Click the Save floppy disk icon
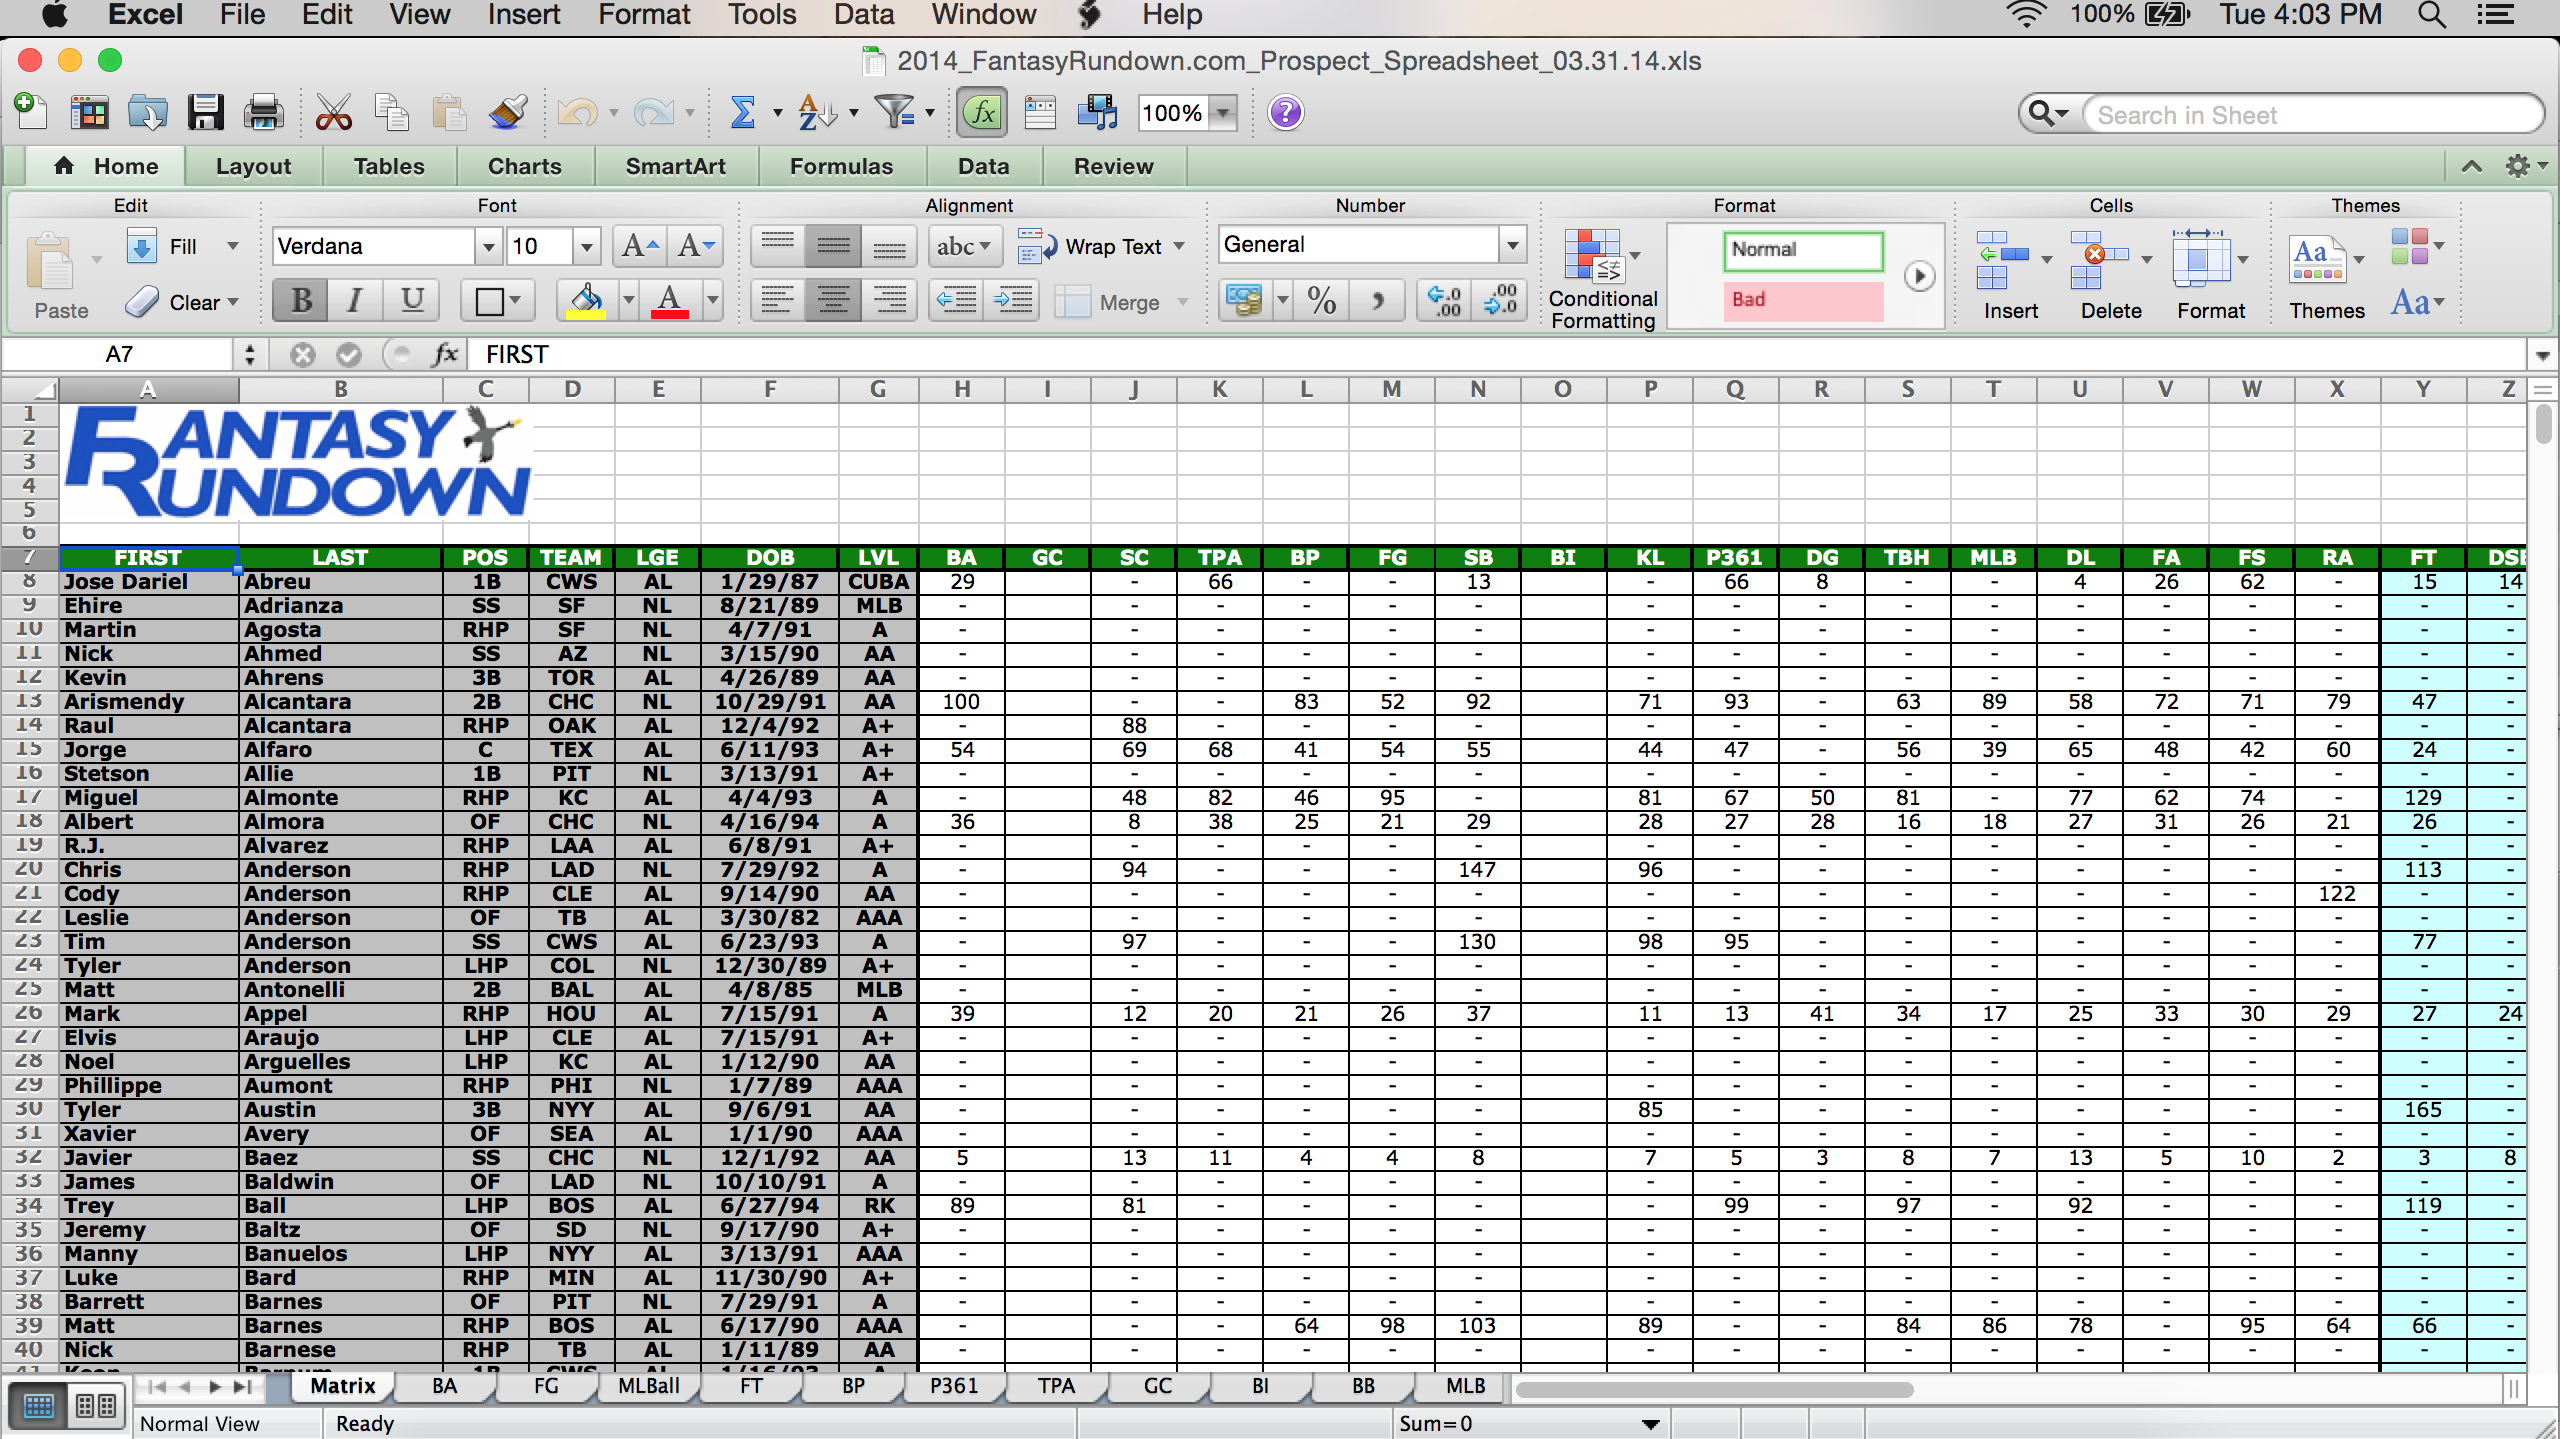Viewport: 2560px width, 1439px height. (x=206, y=112)
